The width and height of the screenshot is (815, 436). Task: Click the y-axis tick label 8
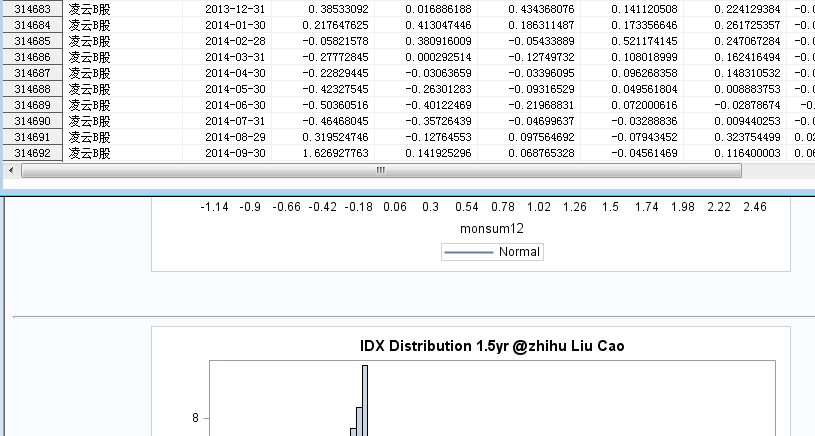coord(196,418)
